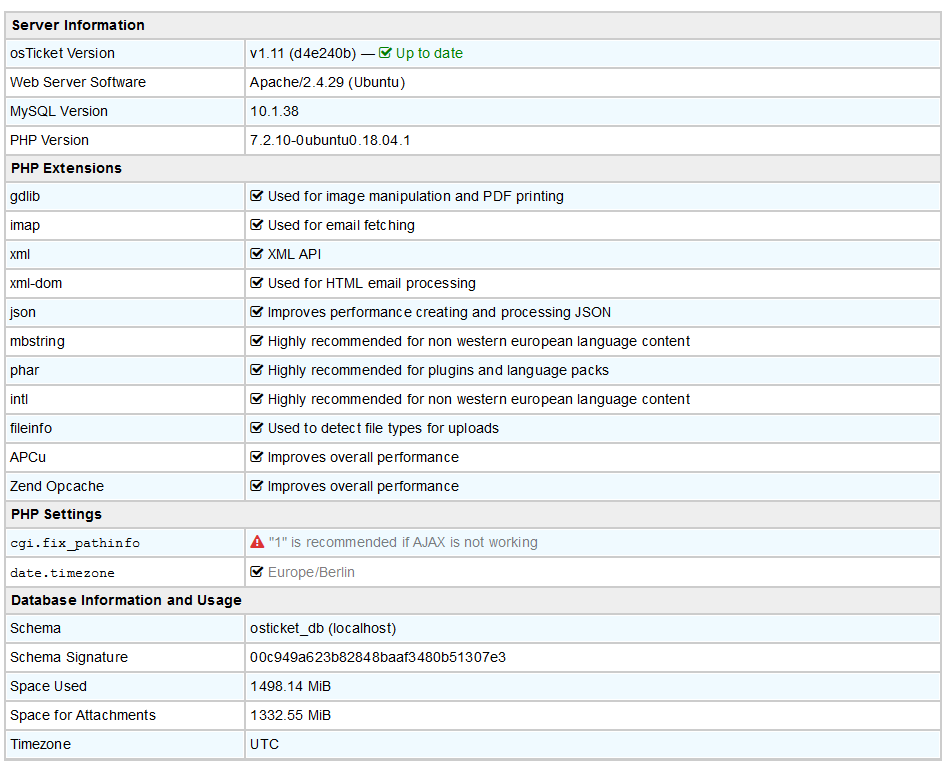Click the APCu performance check mark
Screen dimensions: 949x769
(257, 458)
